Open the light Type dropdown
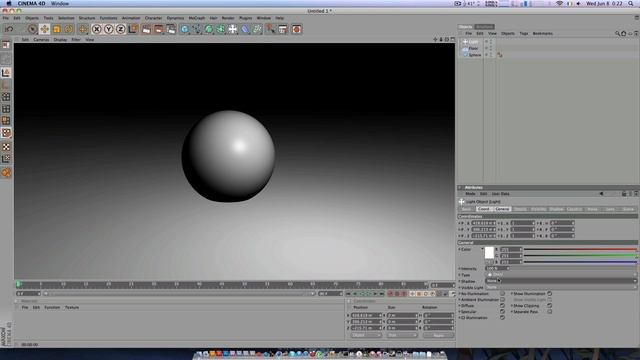This screenshot has width=640, height=360. pyautogui.click(x=561, y=275)
